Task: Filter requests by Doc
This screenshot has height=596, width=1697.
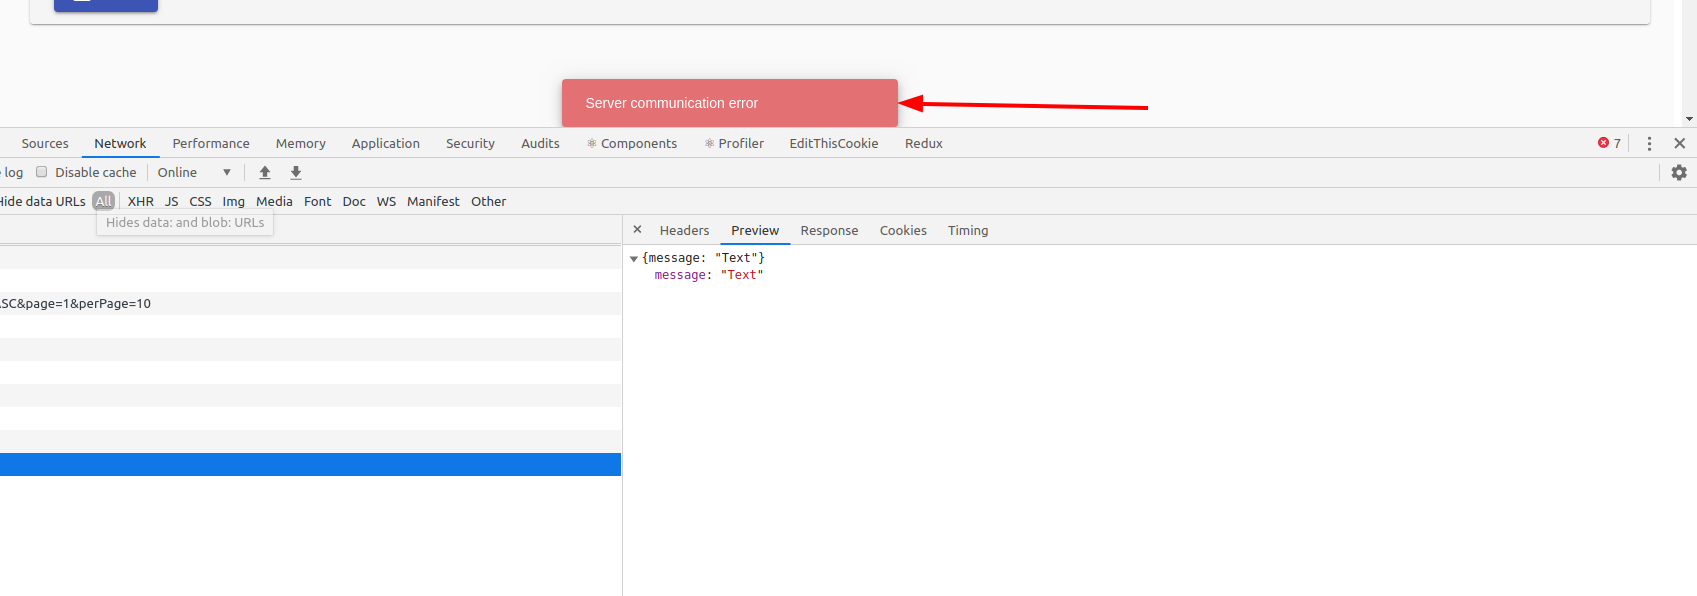Action: pos(354,201)
